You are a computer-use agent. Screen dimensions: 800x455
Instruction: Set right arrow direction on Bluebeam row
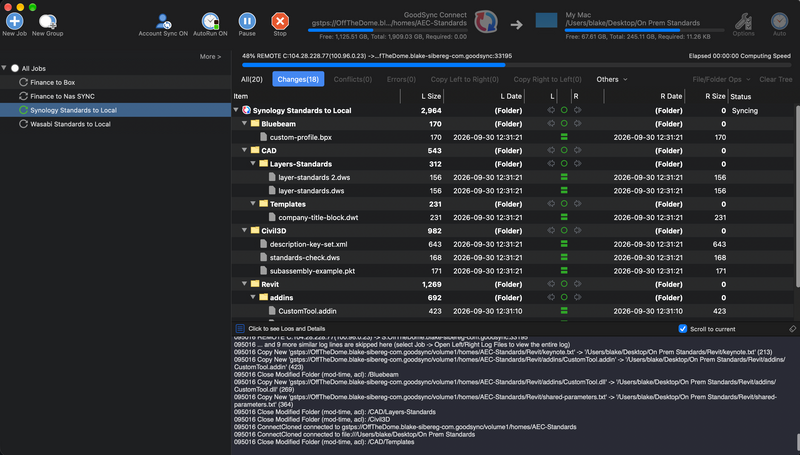coord(577,123)
